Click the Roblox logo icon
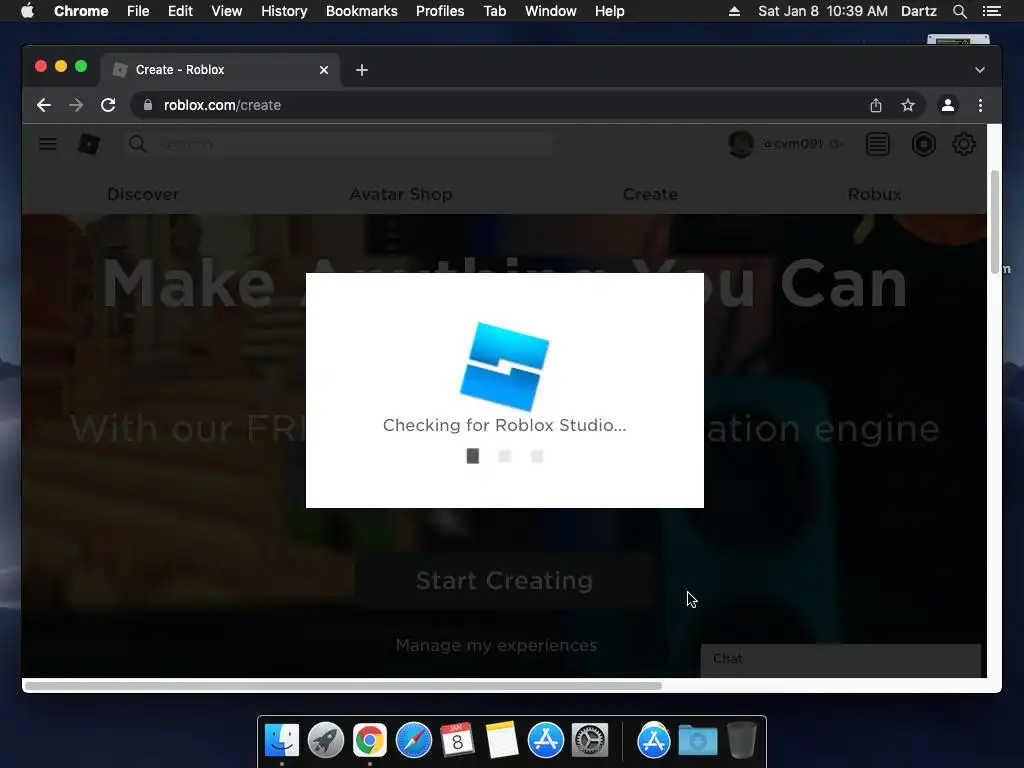This screenshot has height=768, width=1024. tap(89, 144)
